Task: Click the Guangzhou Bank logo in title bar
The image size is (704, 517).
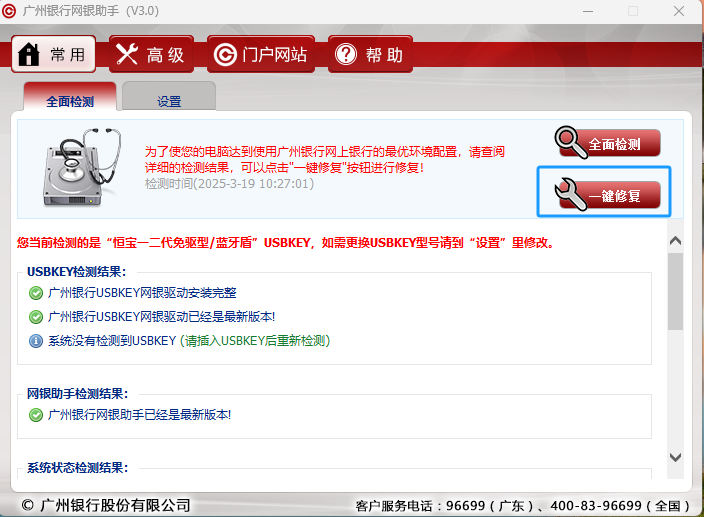Action: click(x=10, y=11)
